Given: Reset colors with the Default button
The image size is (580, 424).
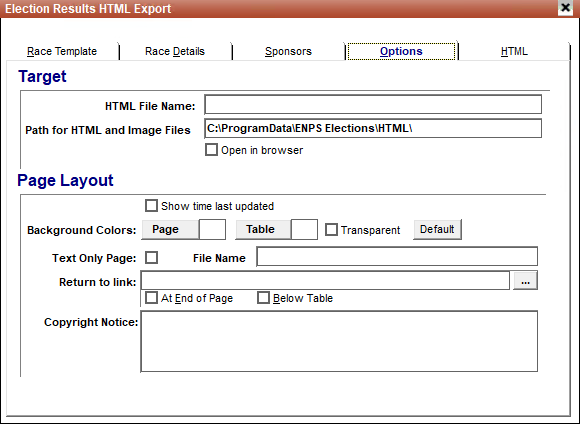Looking at the screenshot, I should click(437, 229).
